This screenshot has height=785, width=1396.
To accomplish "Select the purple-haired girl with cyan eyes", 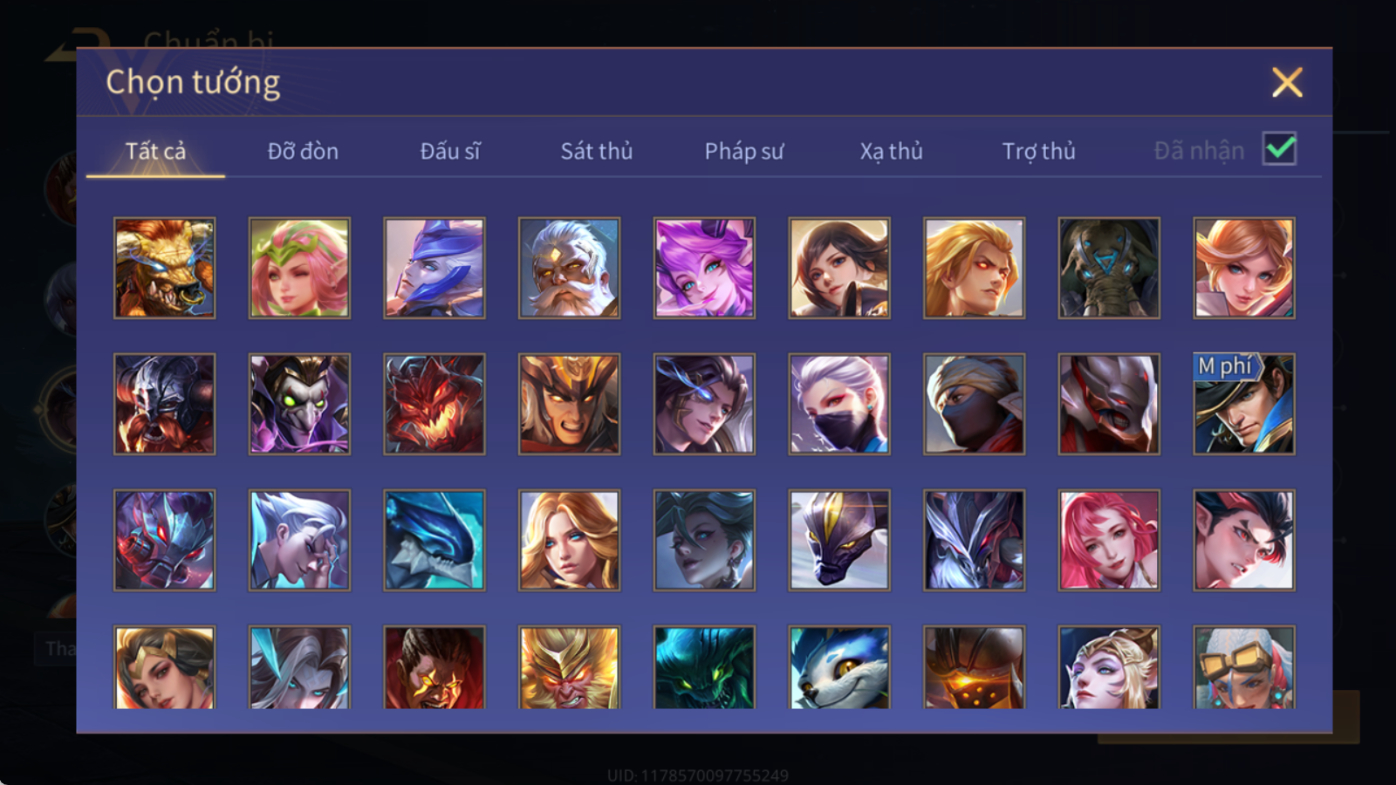I will pyautogui.click(x=704, y=268).
